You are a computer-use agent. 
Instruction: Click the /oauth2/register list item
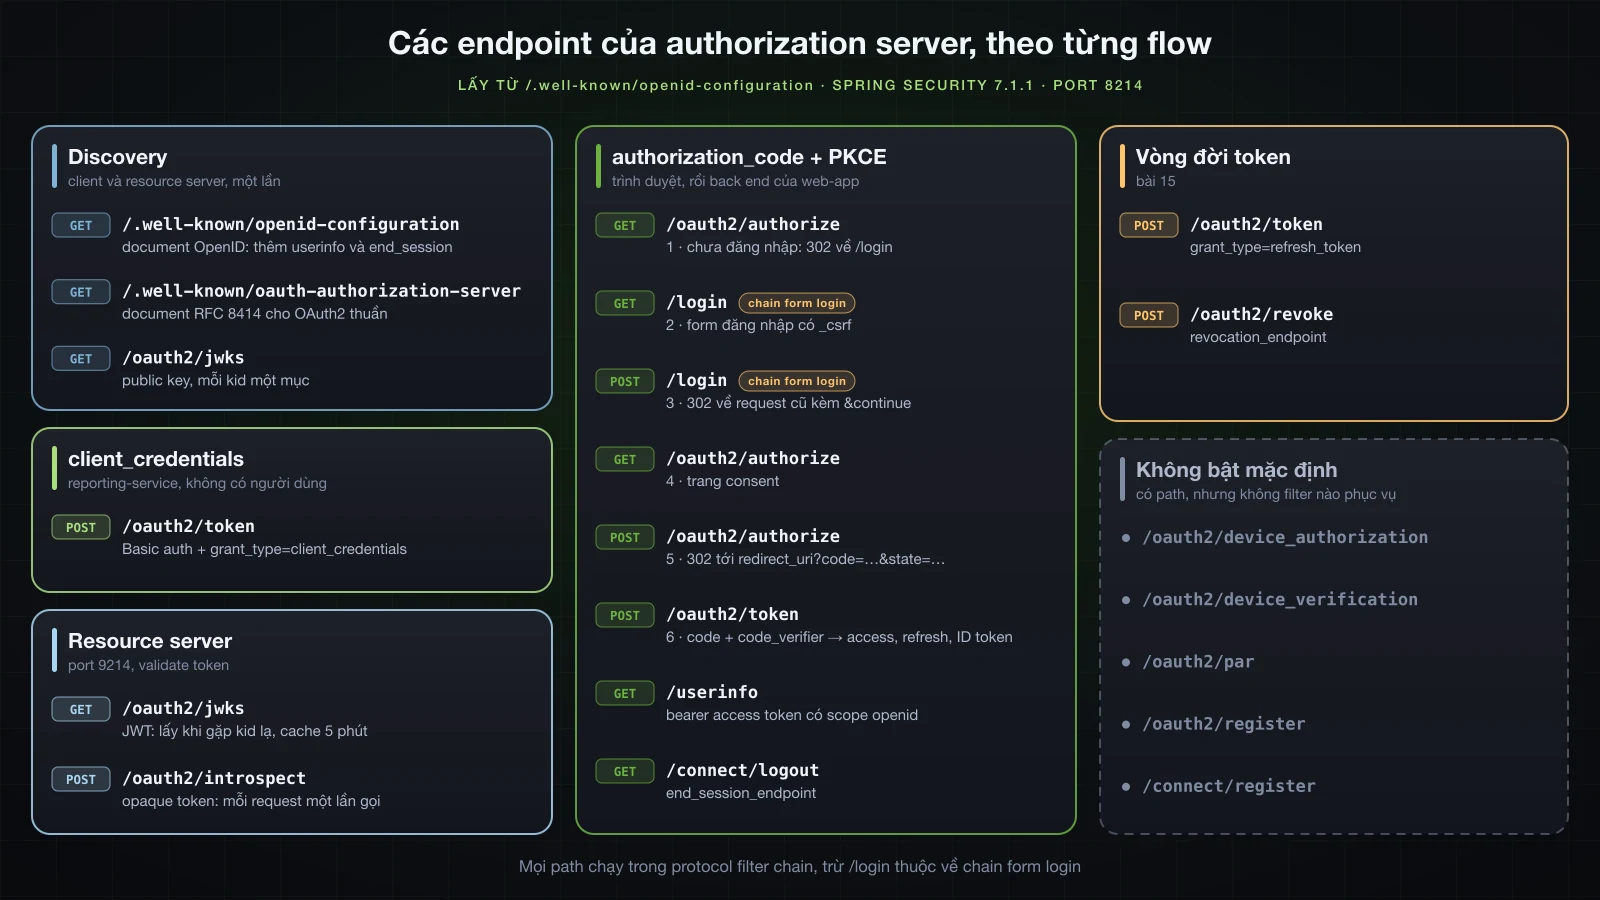[x=1224, y=723]
